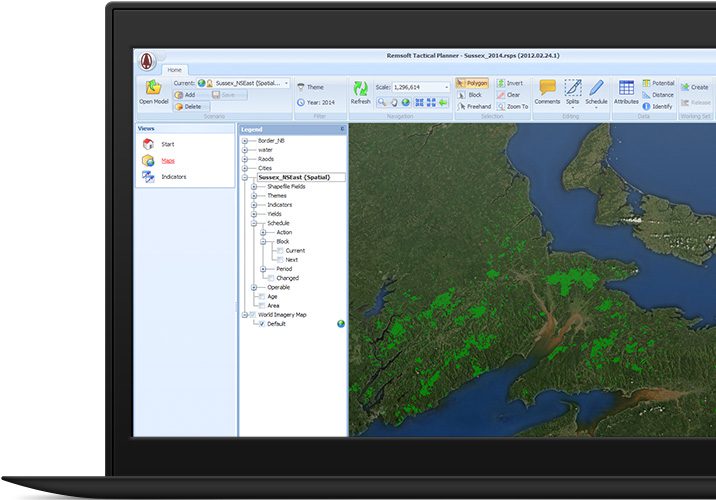This screenshot has height=500, width=716.
Task: Open the Comments tool
Action: pos(547,88)
